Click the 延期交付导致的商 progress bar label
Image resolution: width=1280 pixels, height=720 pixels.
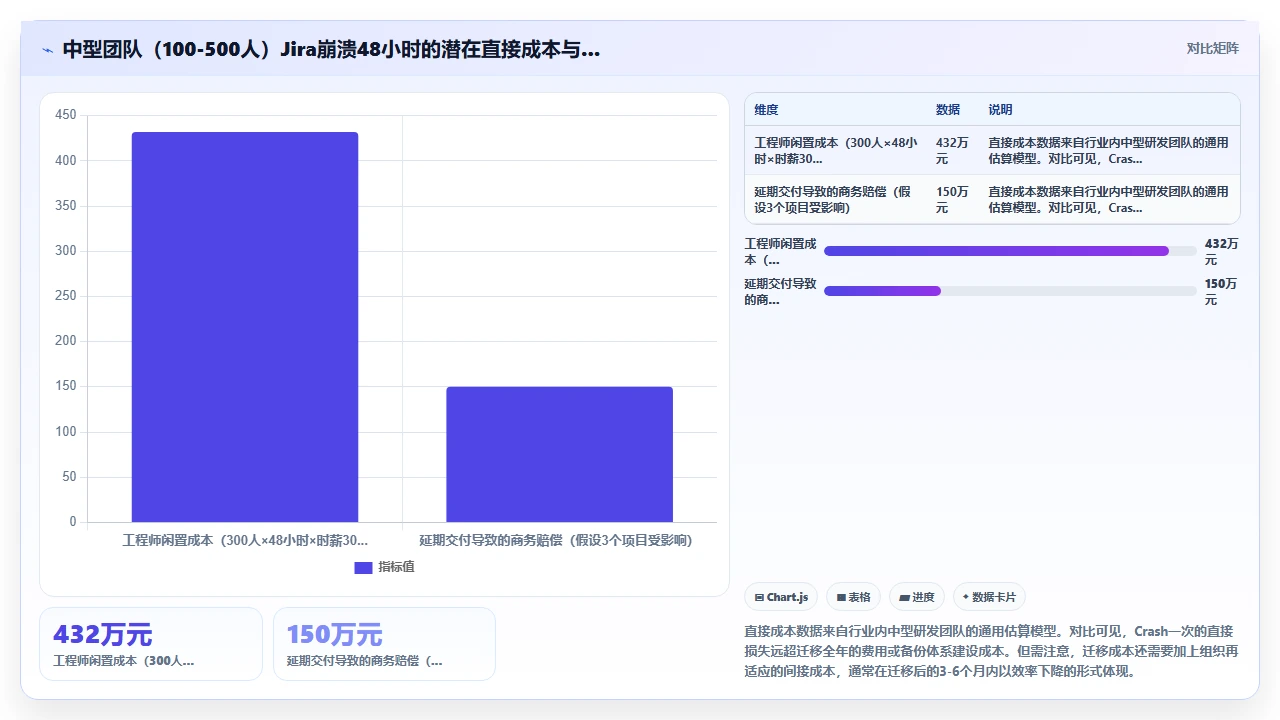[x=780, y=291]
